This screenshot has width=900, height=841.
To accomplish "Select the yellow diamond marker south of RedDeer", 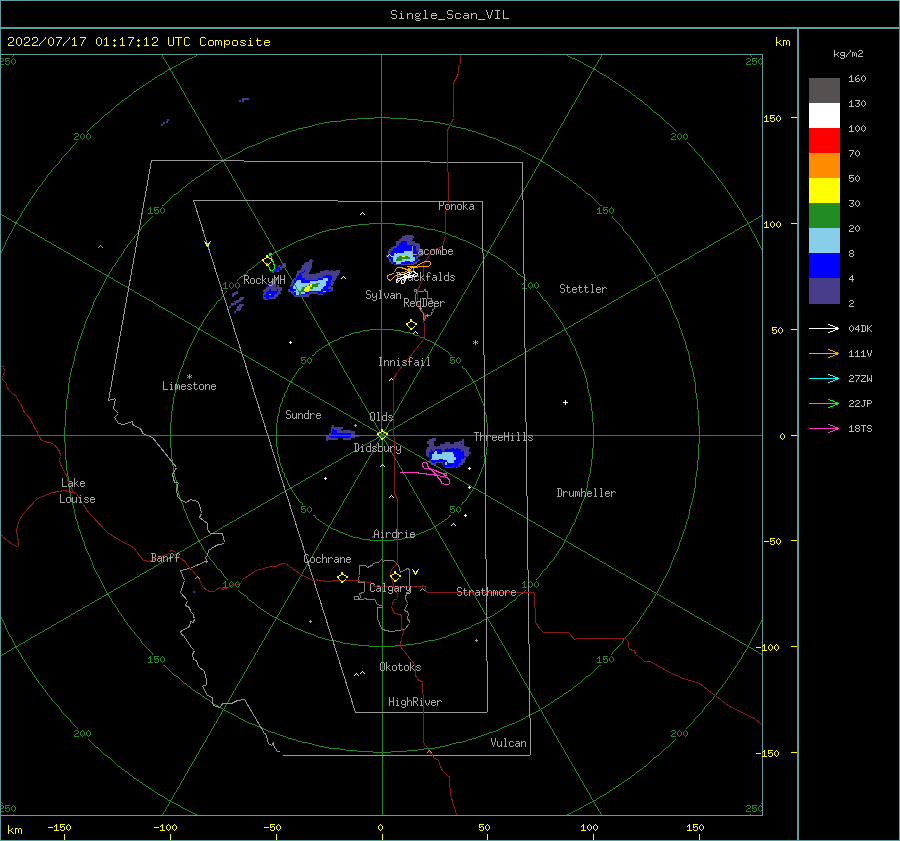I will pyautogui.click(x=412, y=324).
